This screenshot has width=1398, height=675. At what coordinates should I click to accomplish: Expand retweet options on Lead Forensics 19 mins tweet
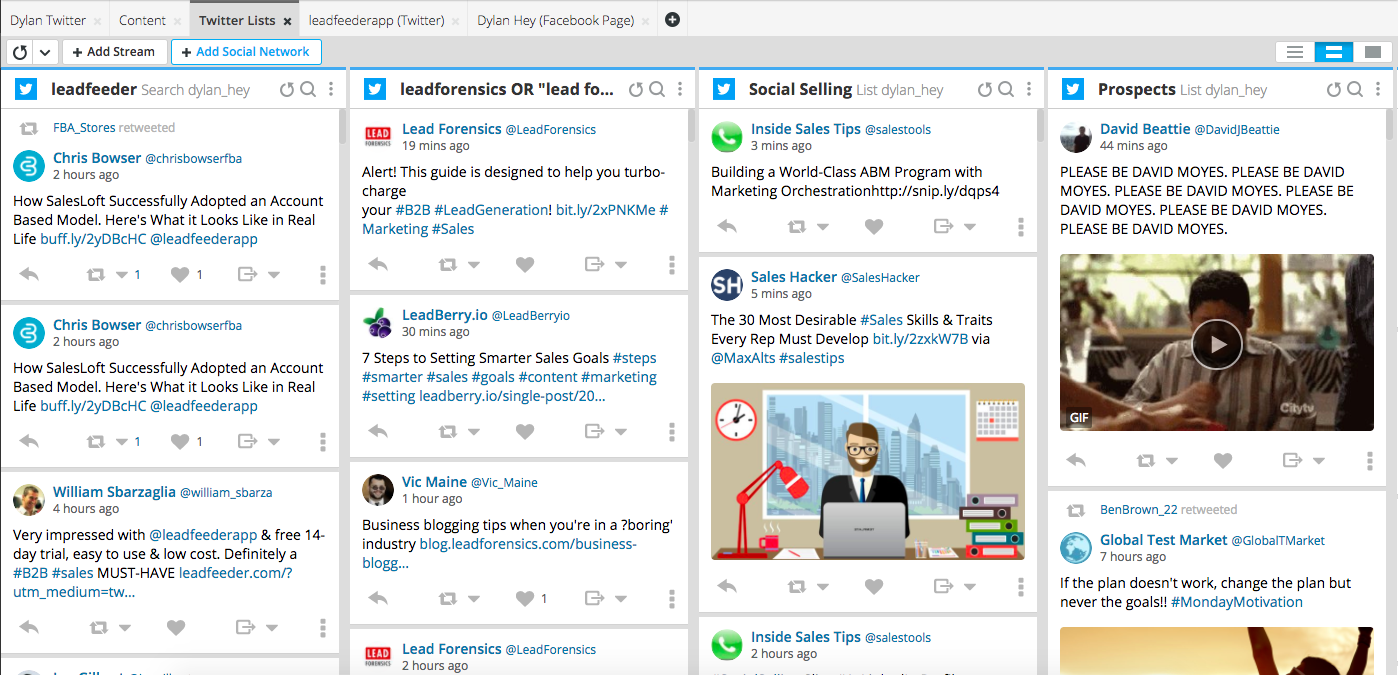pos(474,266)
